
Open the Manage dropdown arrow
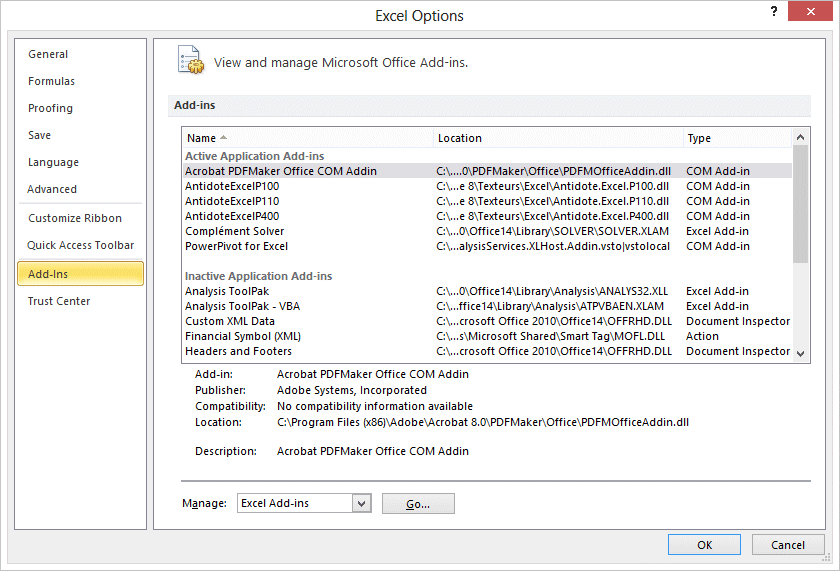pyautogui.click(x=362, y=504)
